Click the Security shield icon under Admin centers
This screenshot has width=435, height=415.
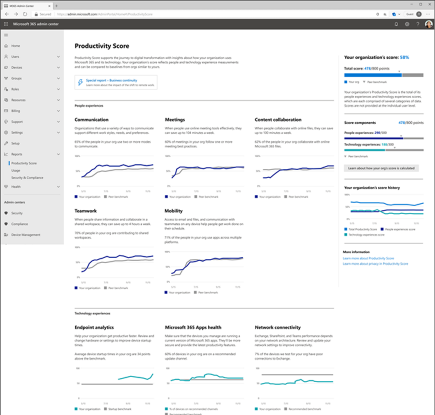[6, 213]
